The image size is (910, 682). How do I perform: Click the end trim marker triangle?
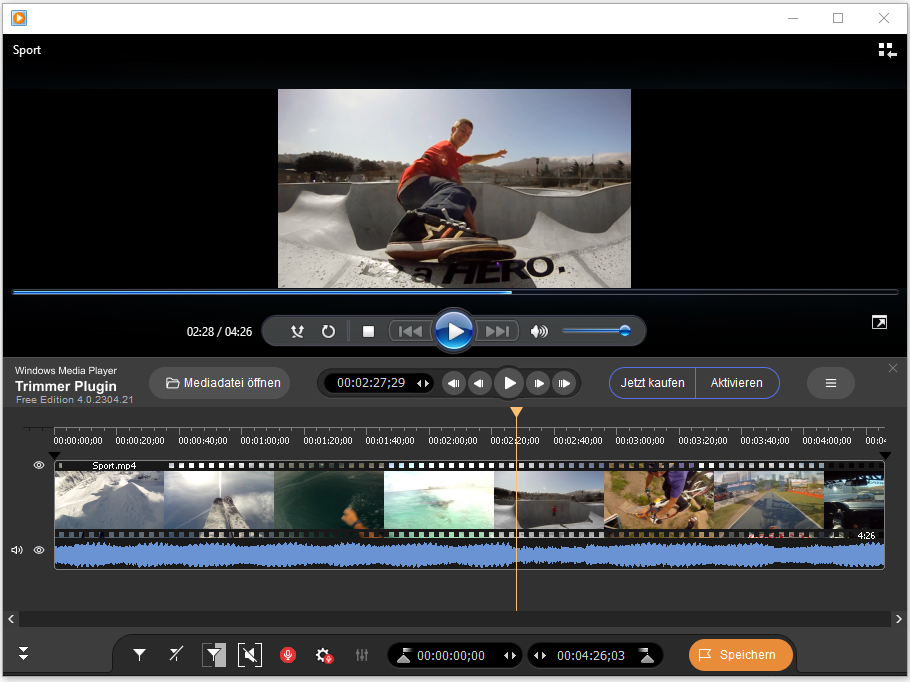pos(884,456)
